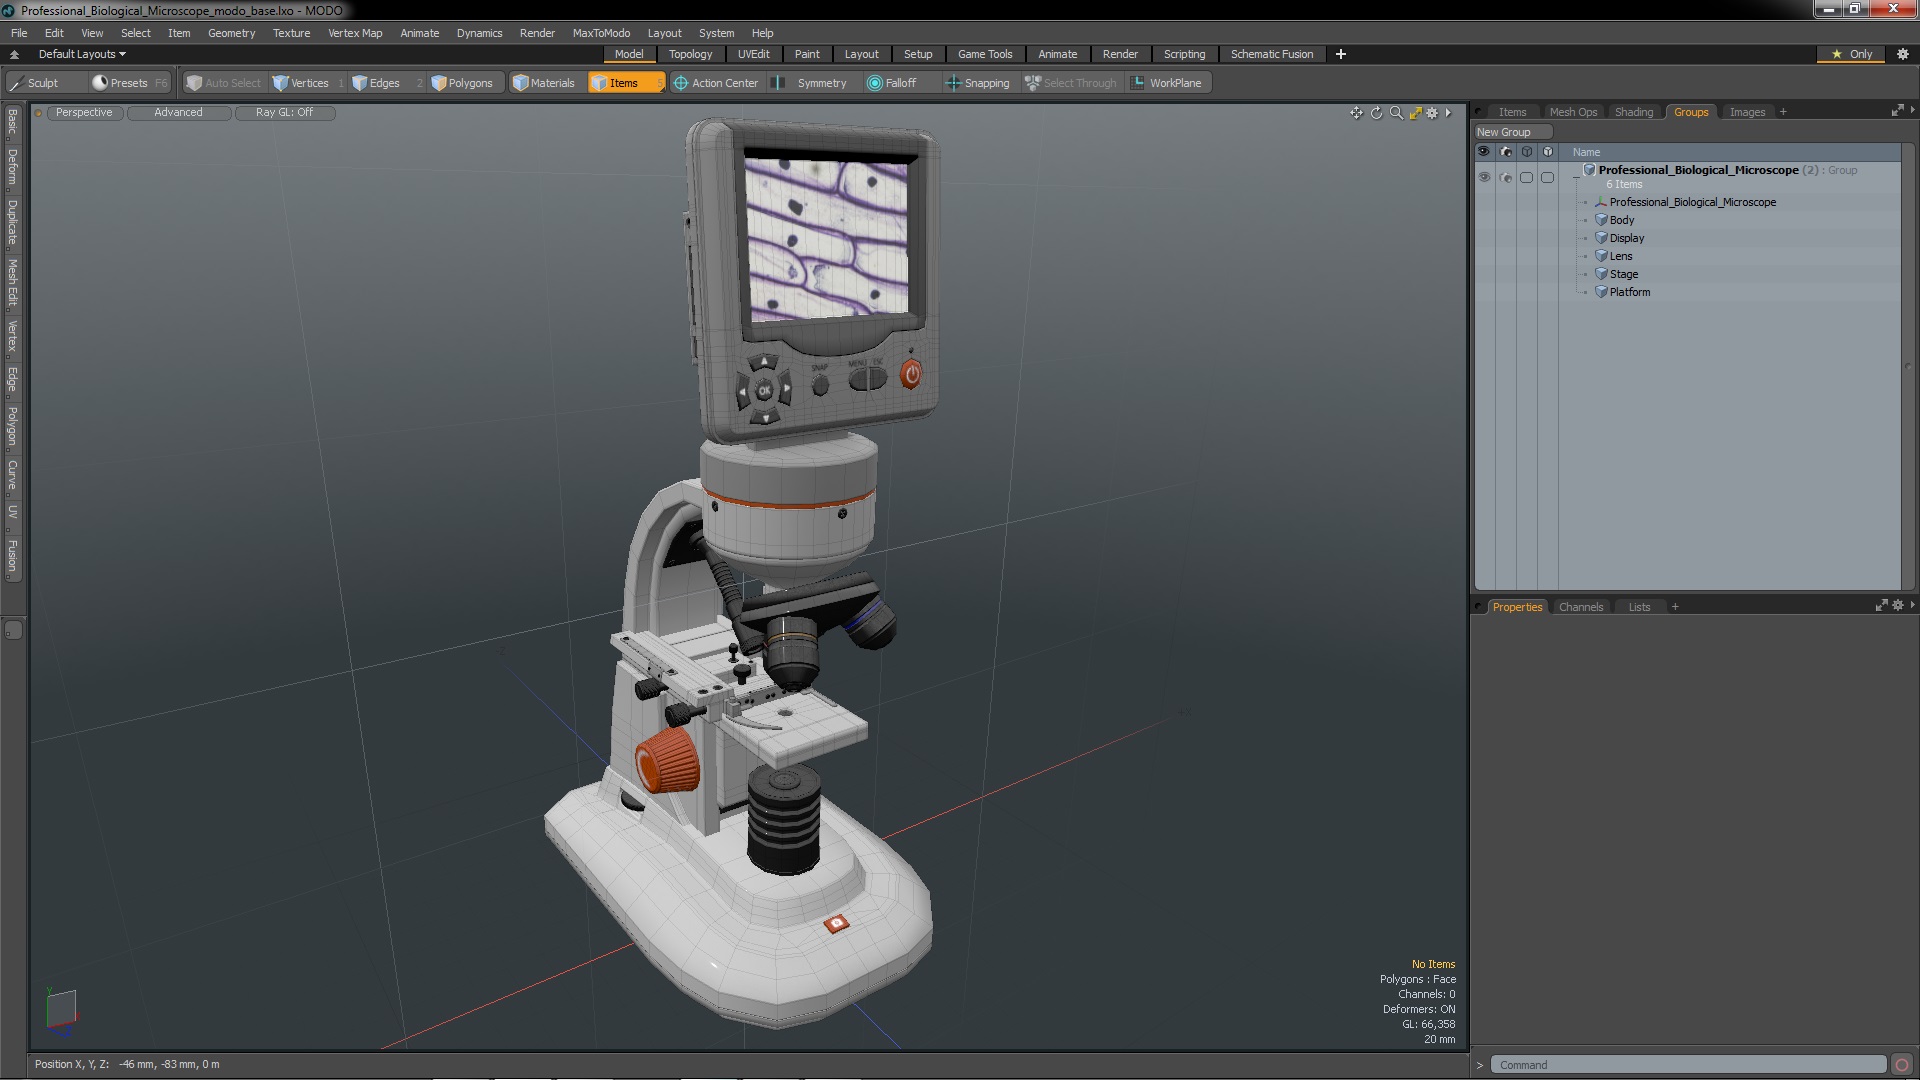Click the Command input field
1920x1080 pixels.
tap(1688, 1065)
